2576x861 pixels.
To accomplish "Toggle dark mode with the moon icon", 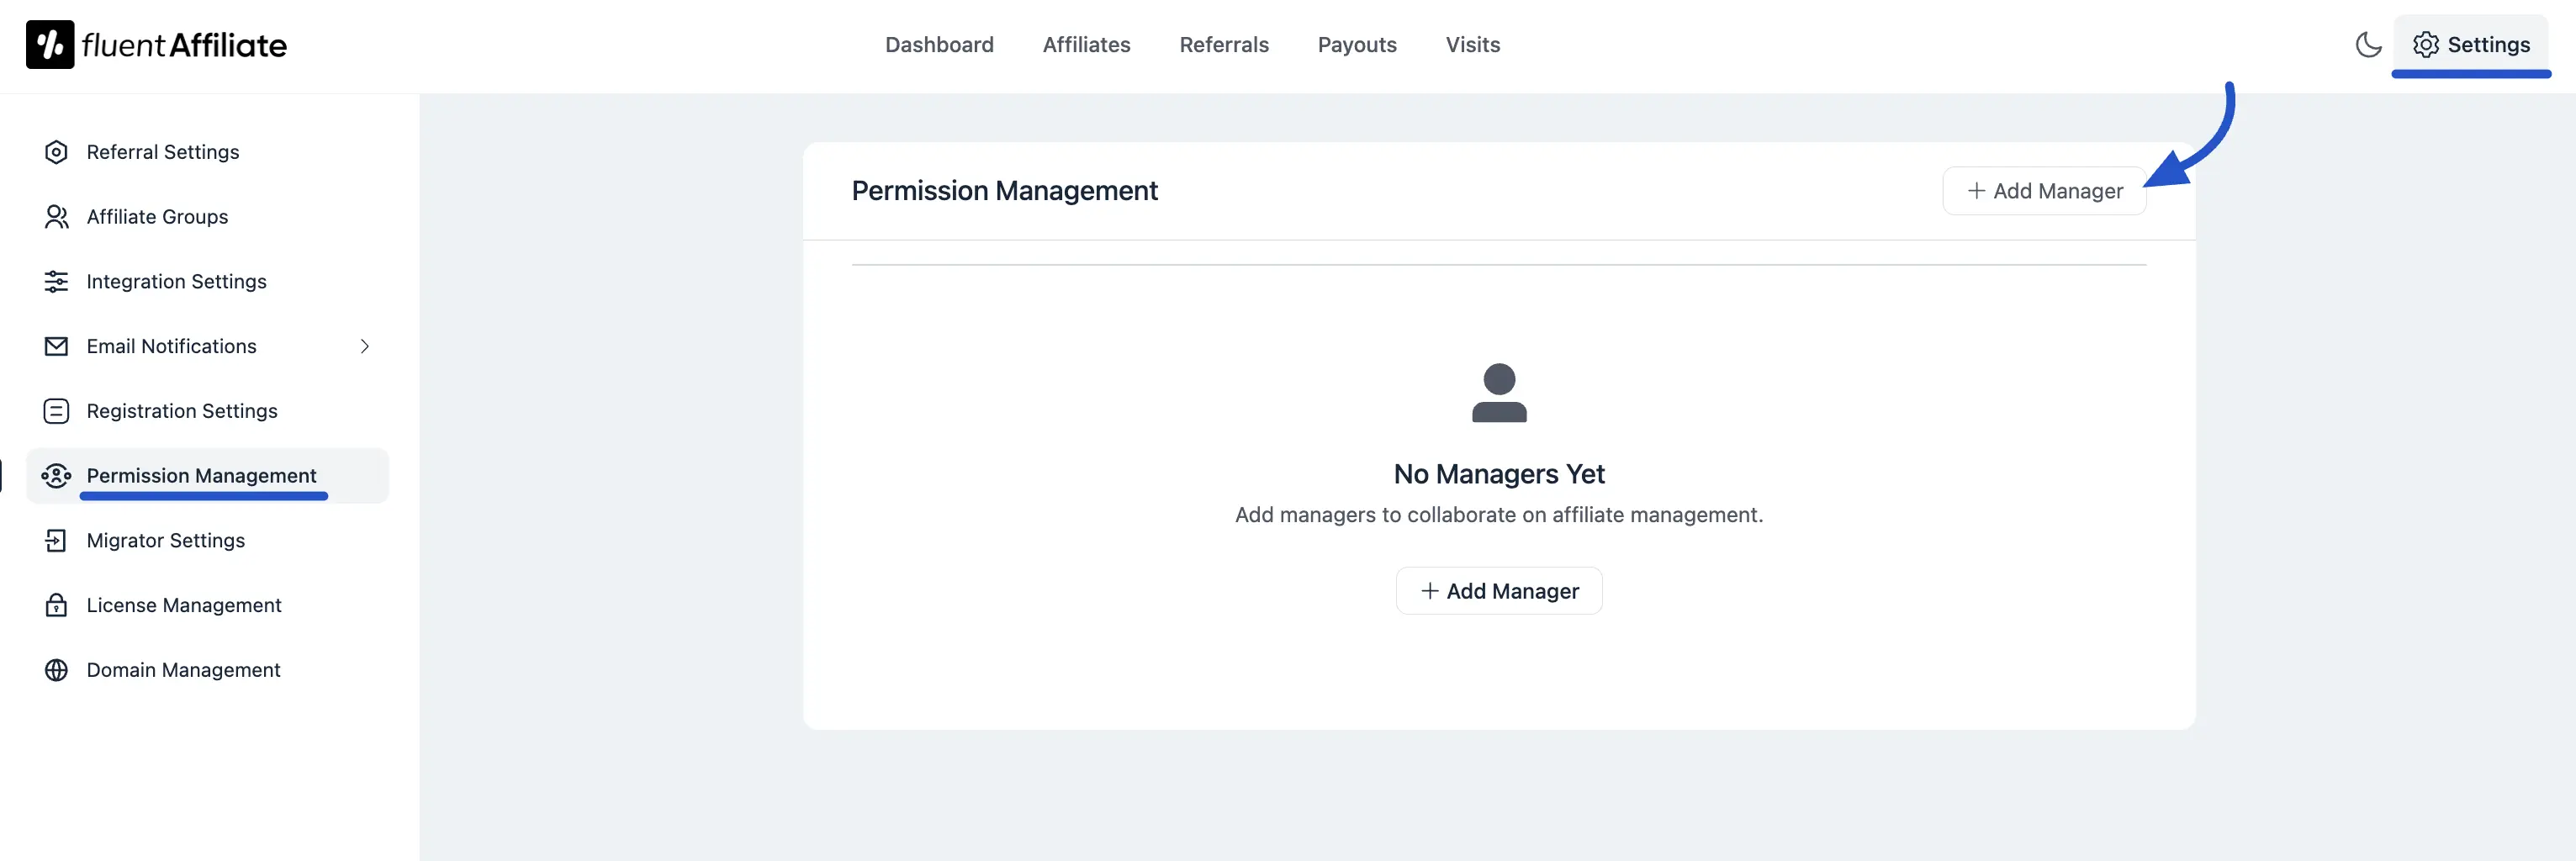I will tap(2368, 44).
